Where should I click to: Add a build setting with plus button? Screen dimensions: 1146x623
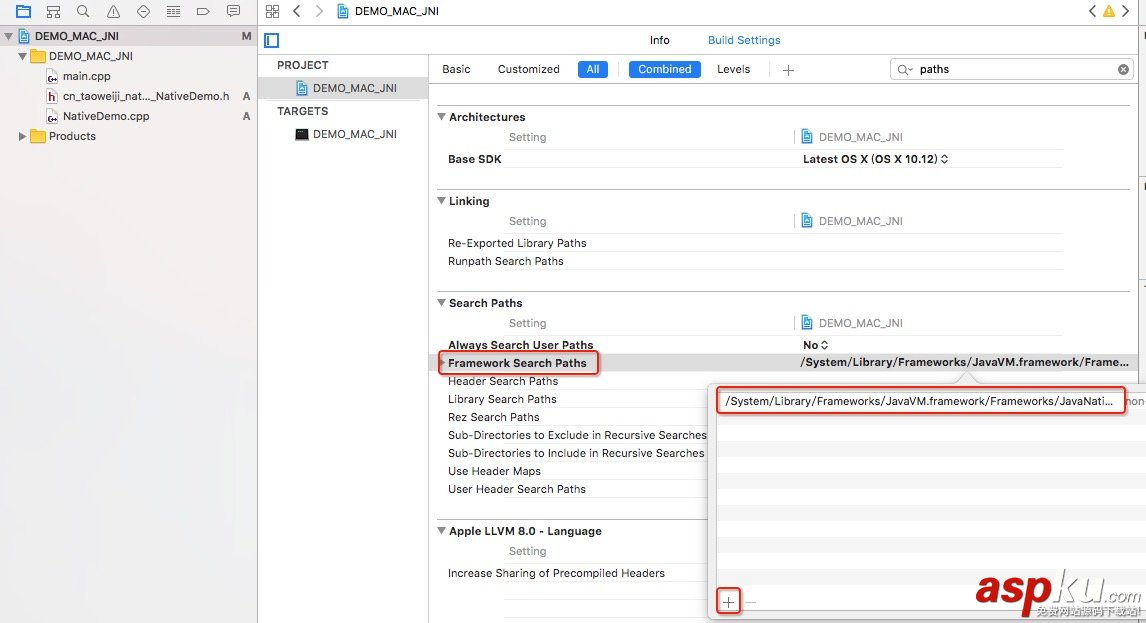point(788,69)
